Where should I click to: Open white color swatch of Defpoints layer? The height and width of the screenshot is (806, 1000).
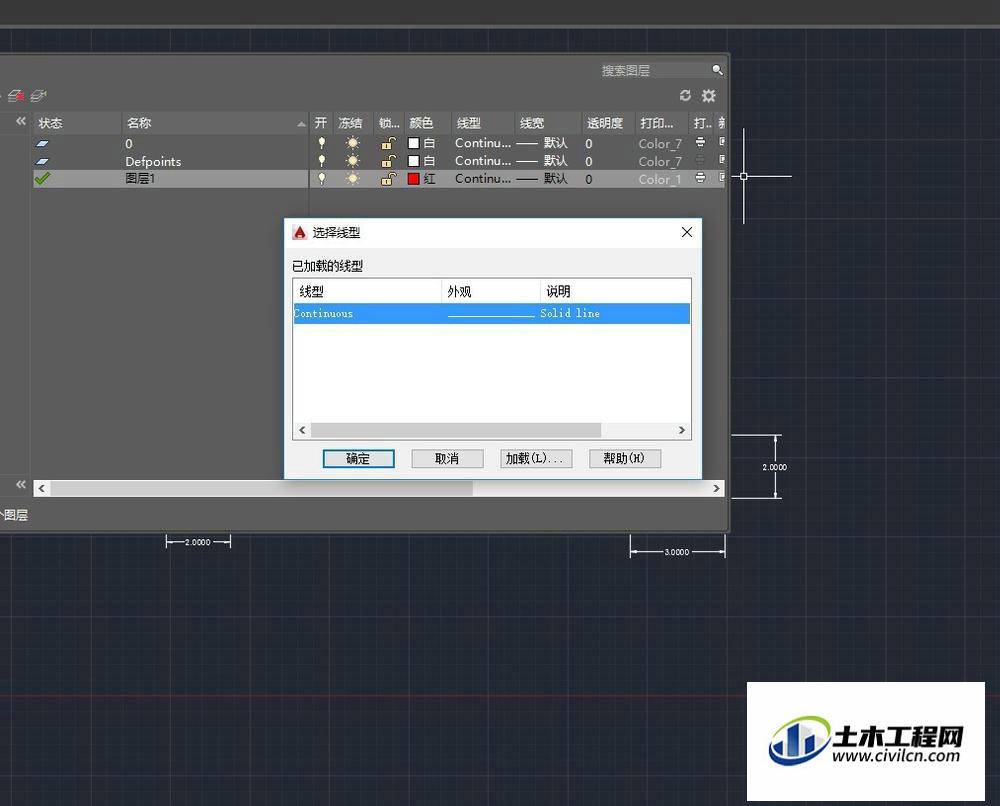pos(413,161)
